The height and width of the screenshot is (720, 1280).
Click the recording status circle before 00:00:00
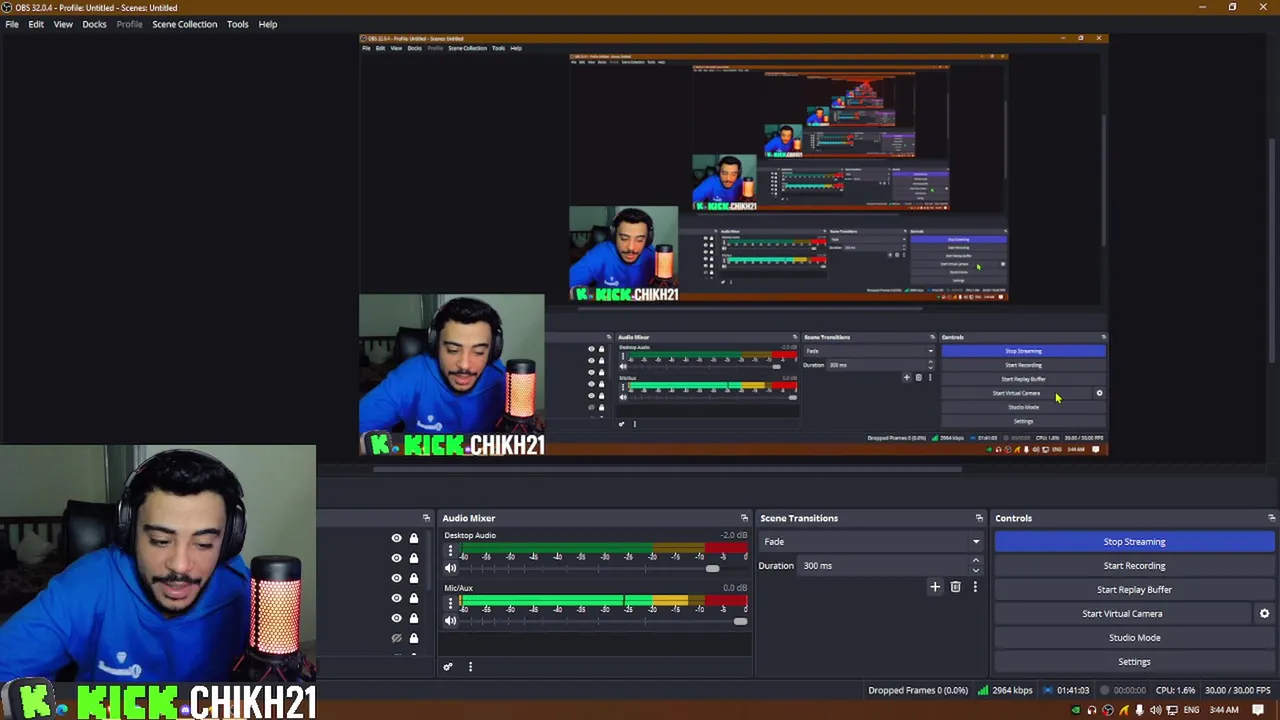tap(1105, 690)
